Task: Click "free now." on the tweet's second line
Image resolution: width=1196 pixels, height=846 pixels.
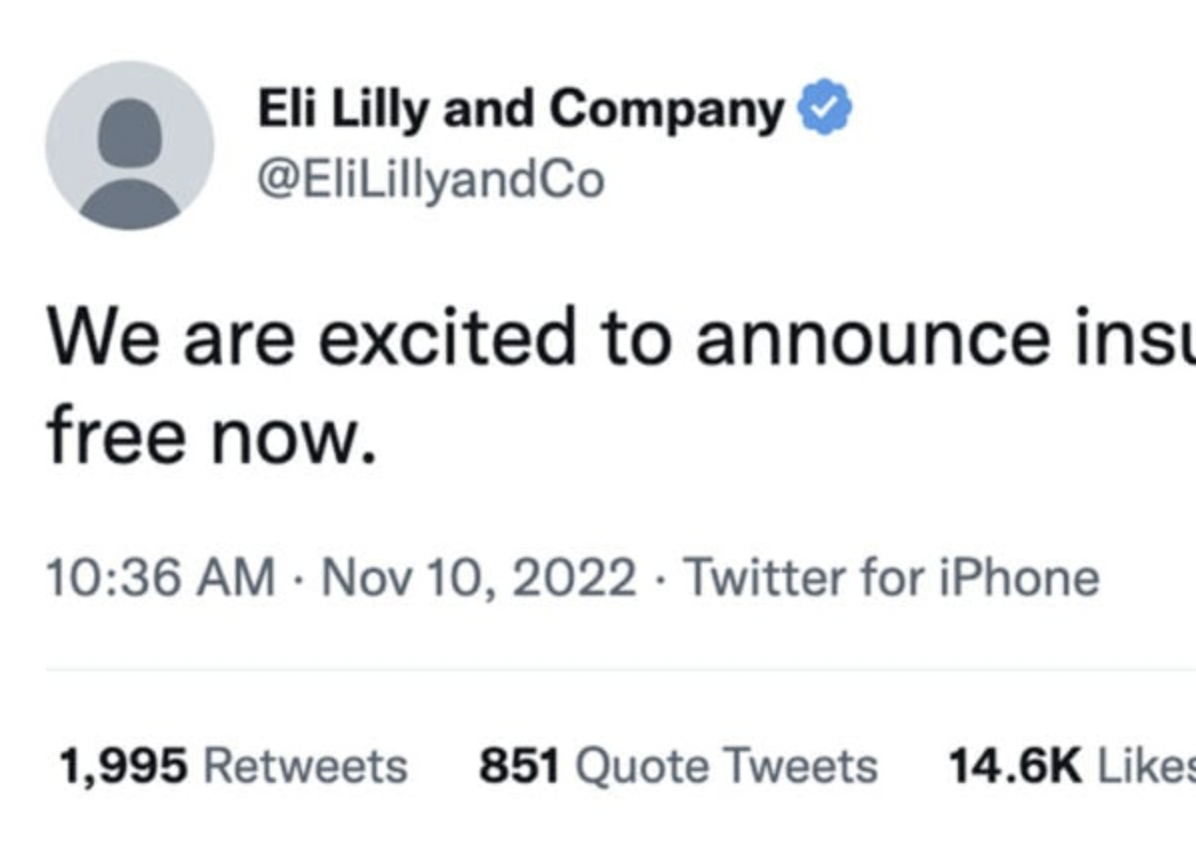Action: tap(212, 437)
